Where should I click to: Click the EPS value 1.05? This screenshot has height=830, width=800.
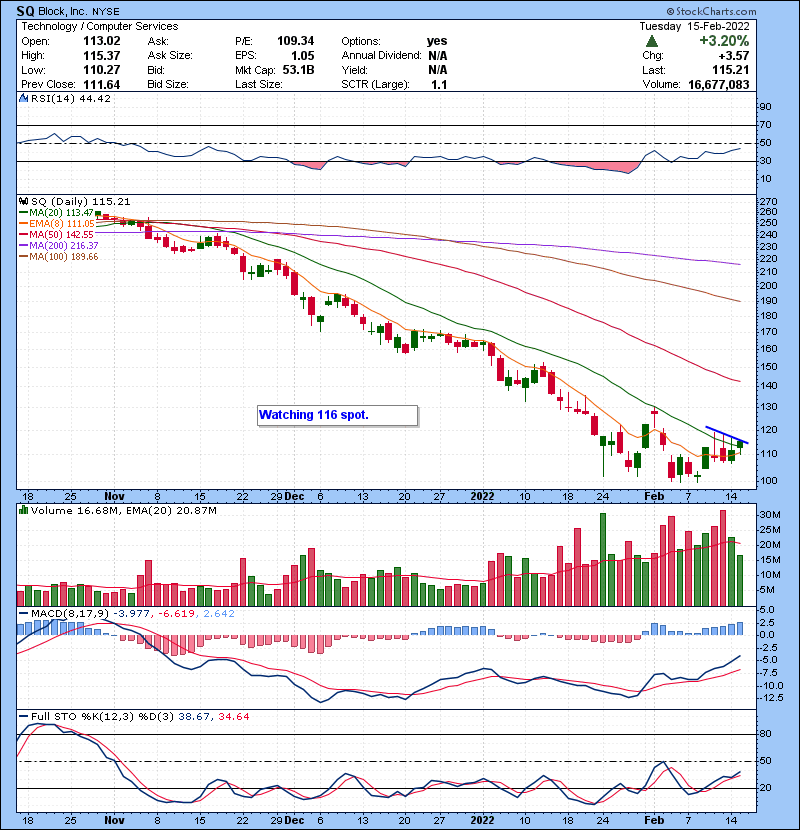tap(303, 56)
